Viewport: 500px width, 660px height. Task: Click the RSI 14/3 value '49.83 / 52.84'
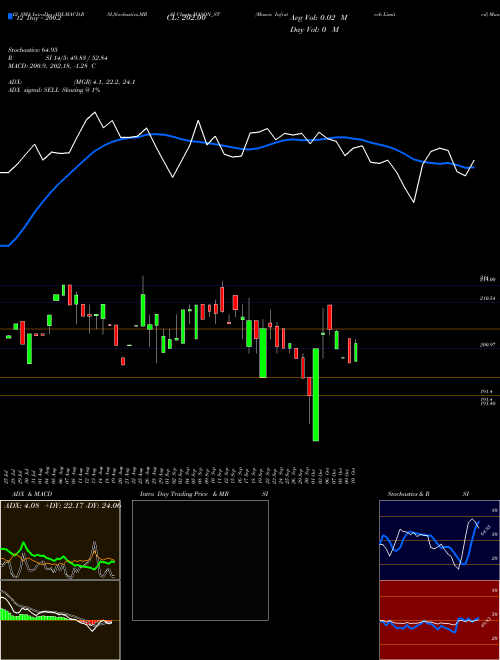tap(87, 58)
